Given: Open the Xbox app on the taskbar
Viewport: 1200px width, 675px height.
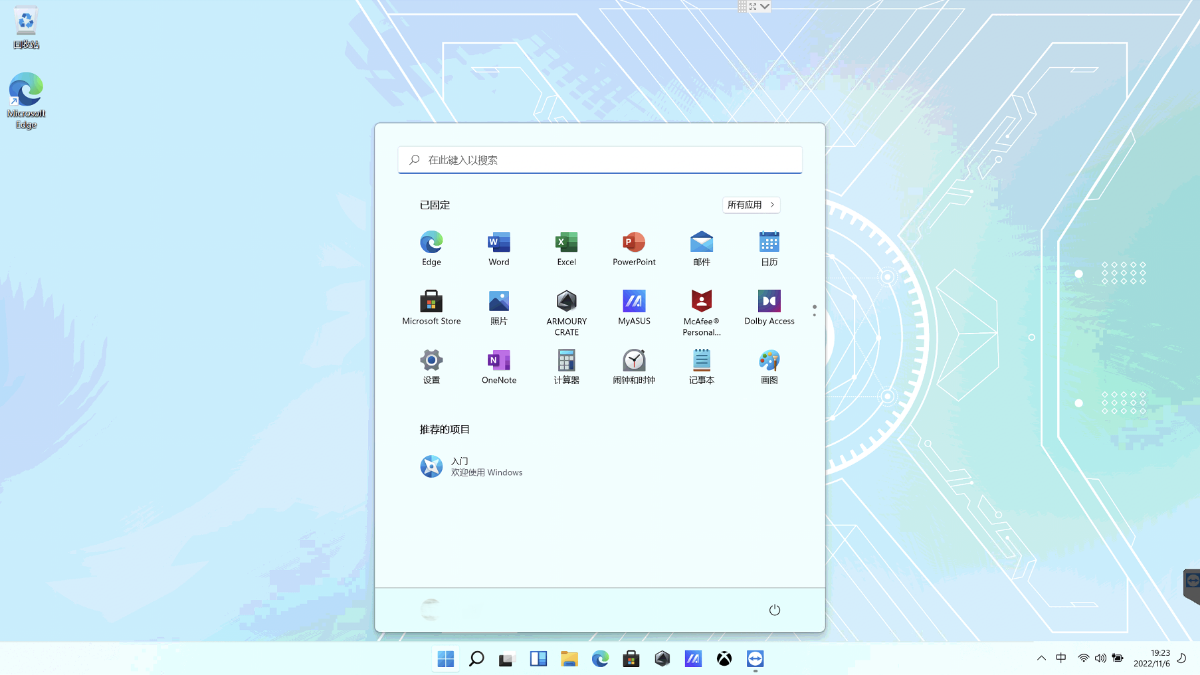Looking at the screenshot, I should (x=724, y=659).
